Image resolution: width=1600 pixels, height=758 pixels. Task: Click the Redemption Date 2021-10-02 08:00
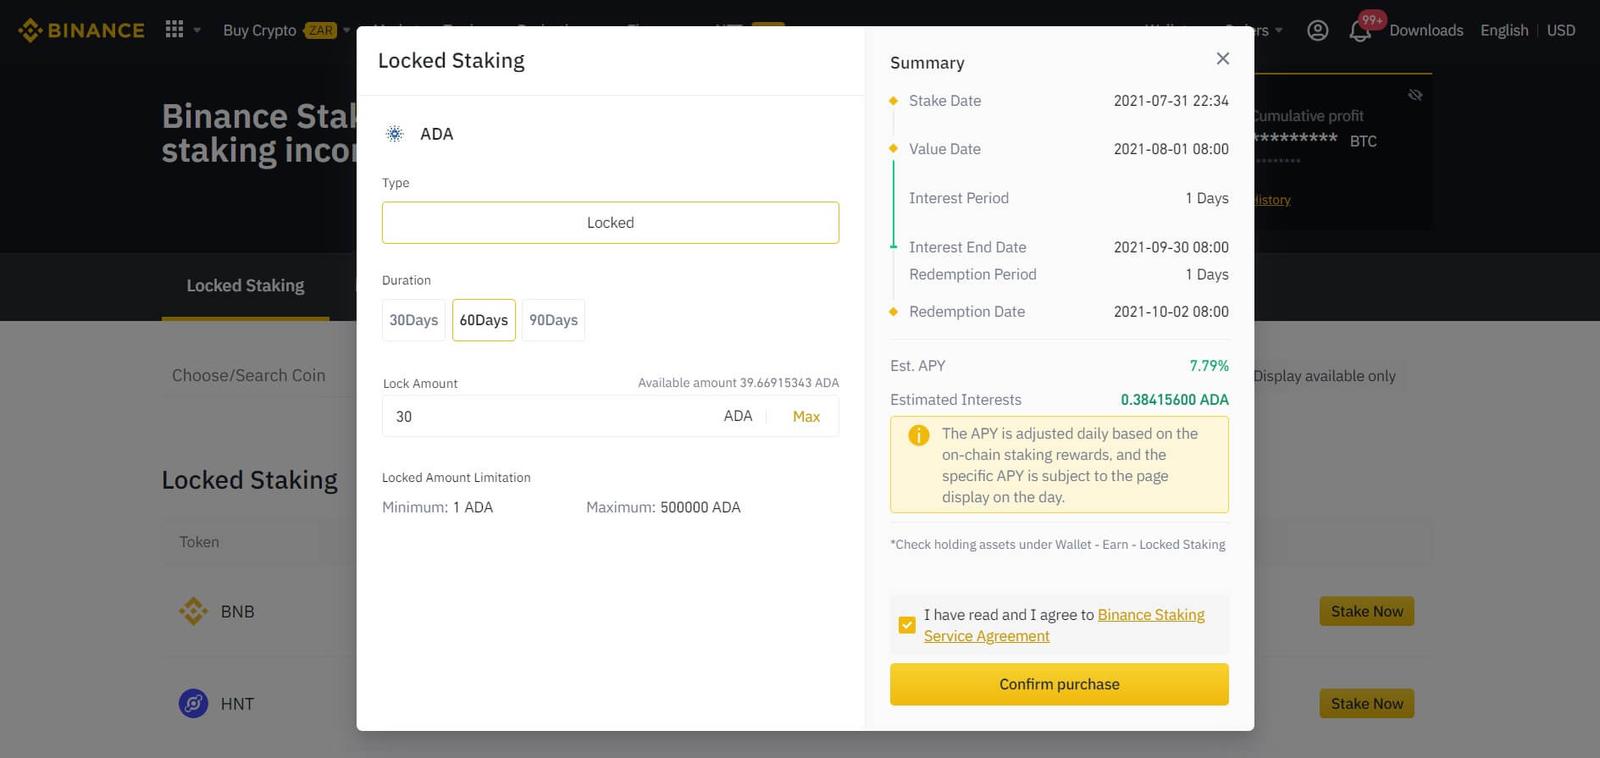(1171, 312)
